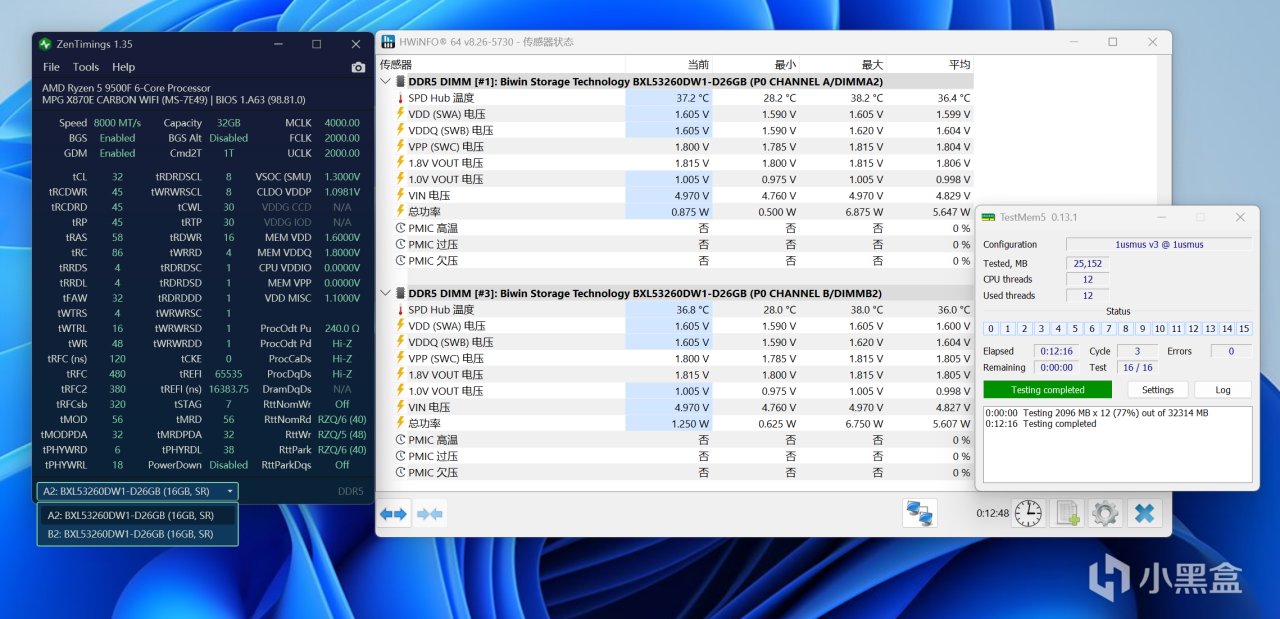Click TestMem5 status box 7
This screenshot has width=1280, height=619.
coord(1109,328)
